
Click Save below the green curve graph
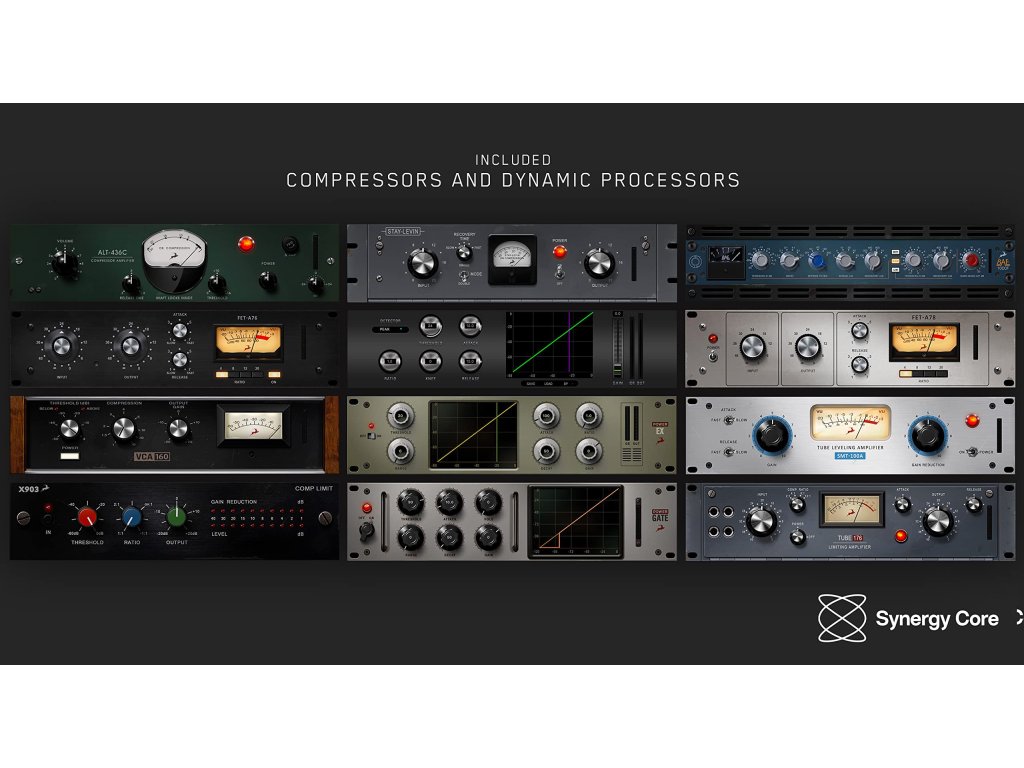531,384
